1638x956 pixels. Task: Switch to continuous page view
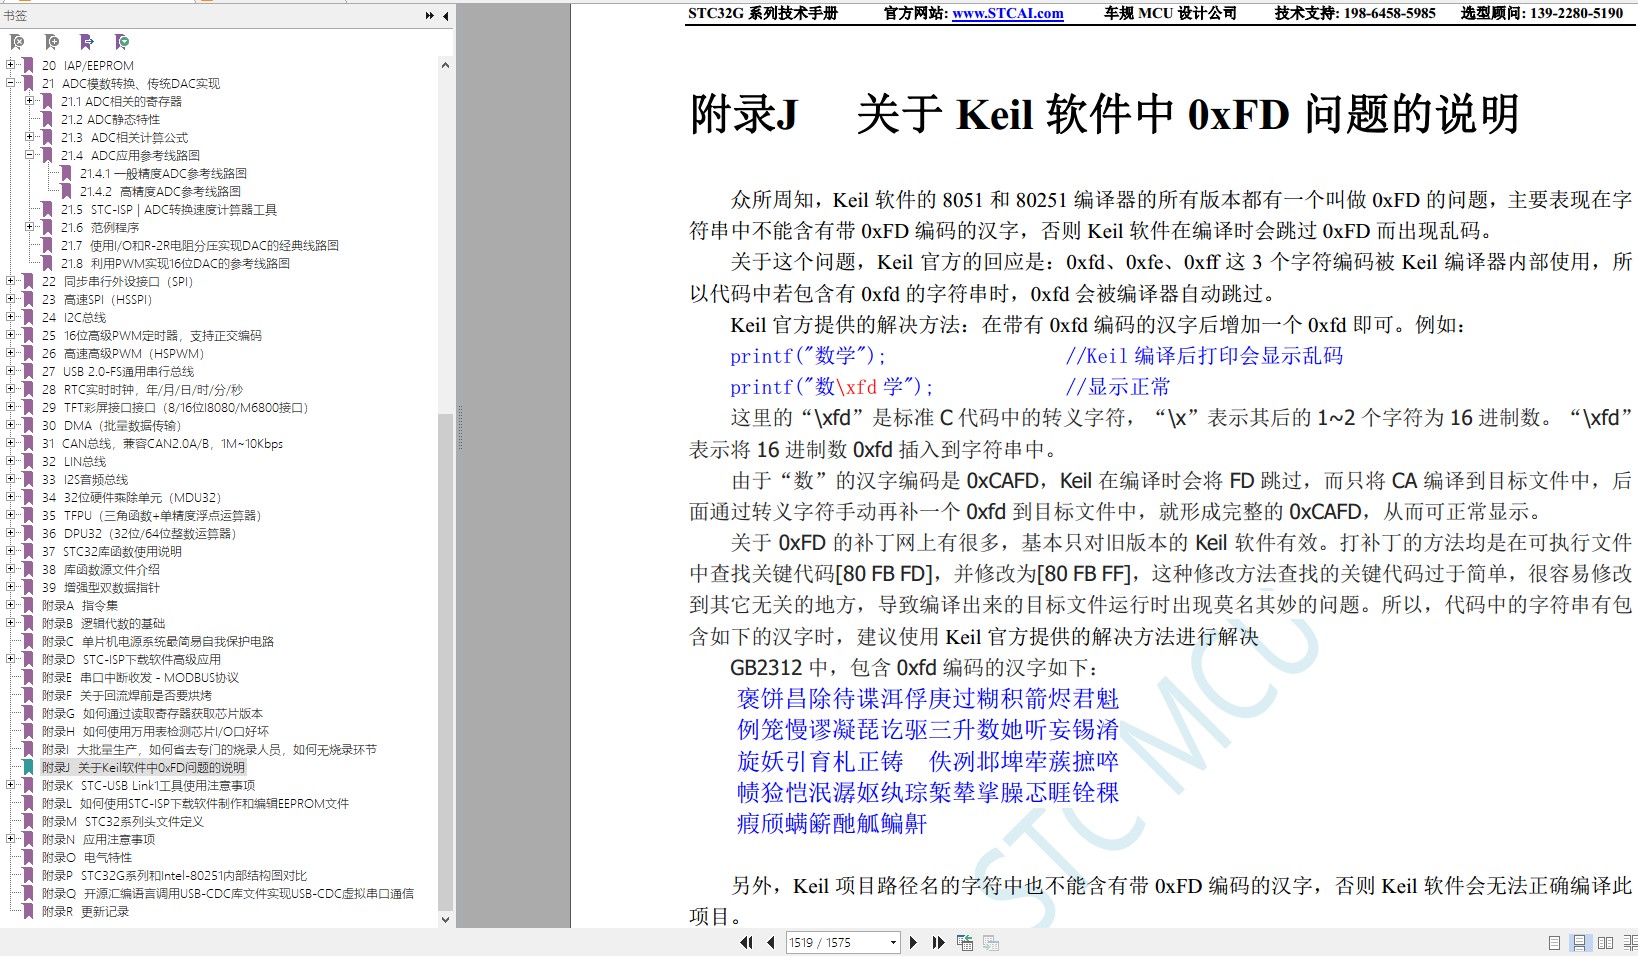pyautogui.click(x=1579, y=943)
